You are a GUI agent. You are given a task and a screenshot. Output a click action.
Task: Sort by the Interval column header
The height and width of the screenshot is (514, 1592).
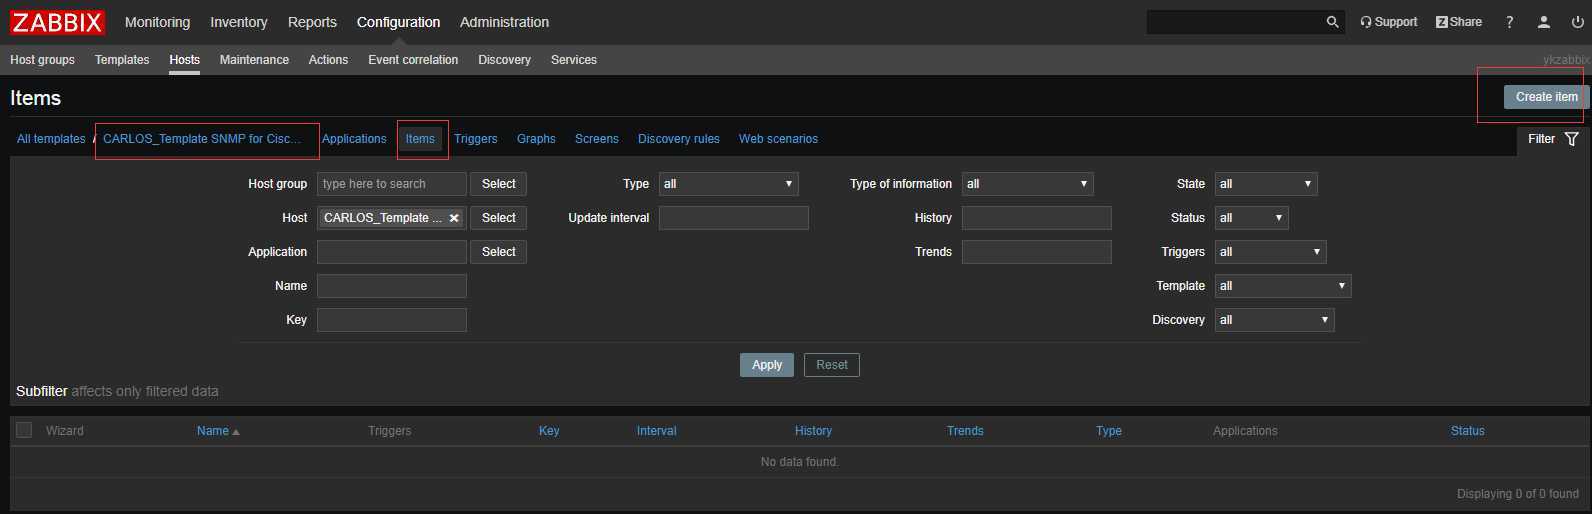click(657, 431)
